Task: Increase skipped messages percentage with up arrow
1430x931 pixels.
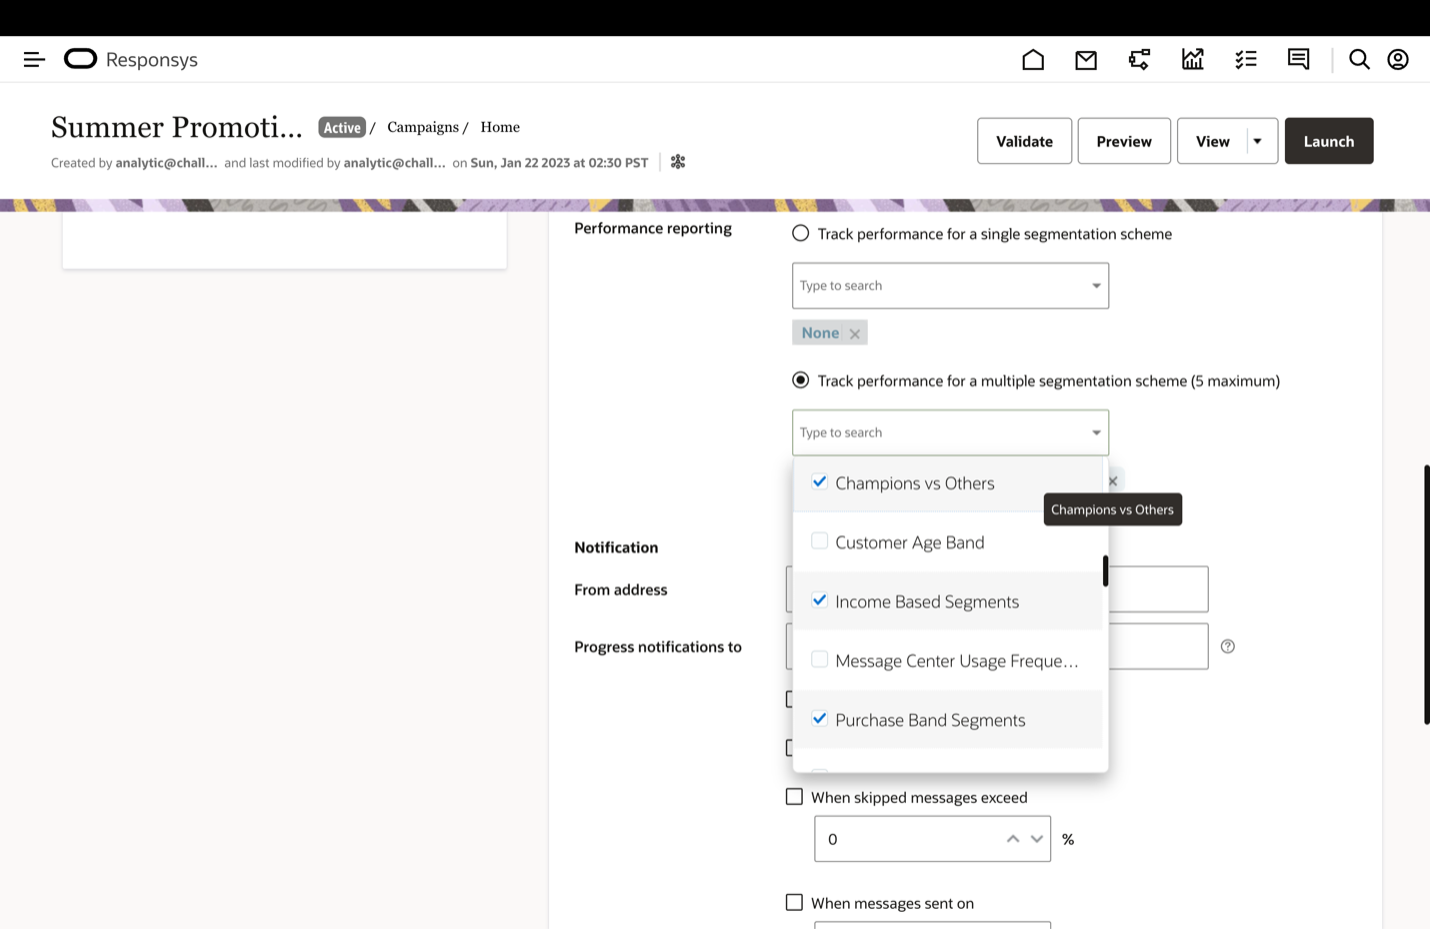Action: click(1013, 839)
